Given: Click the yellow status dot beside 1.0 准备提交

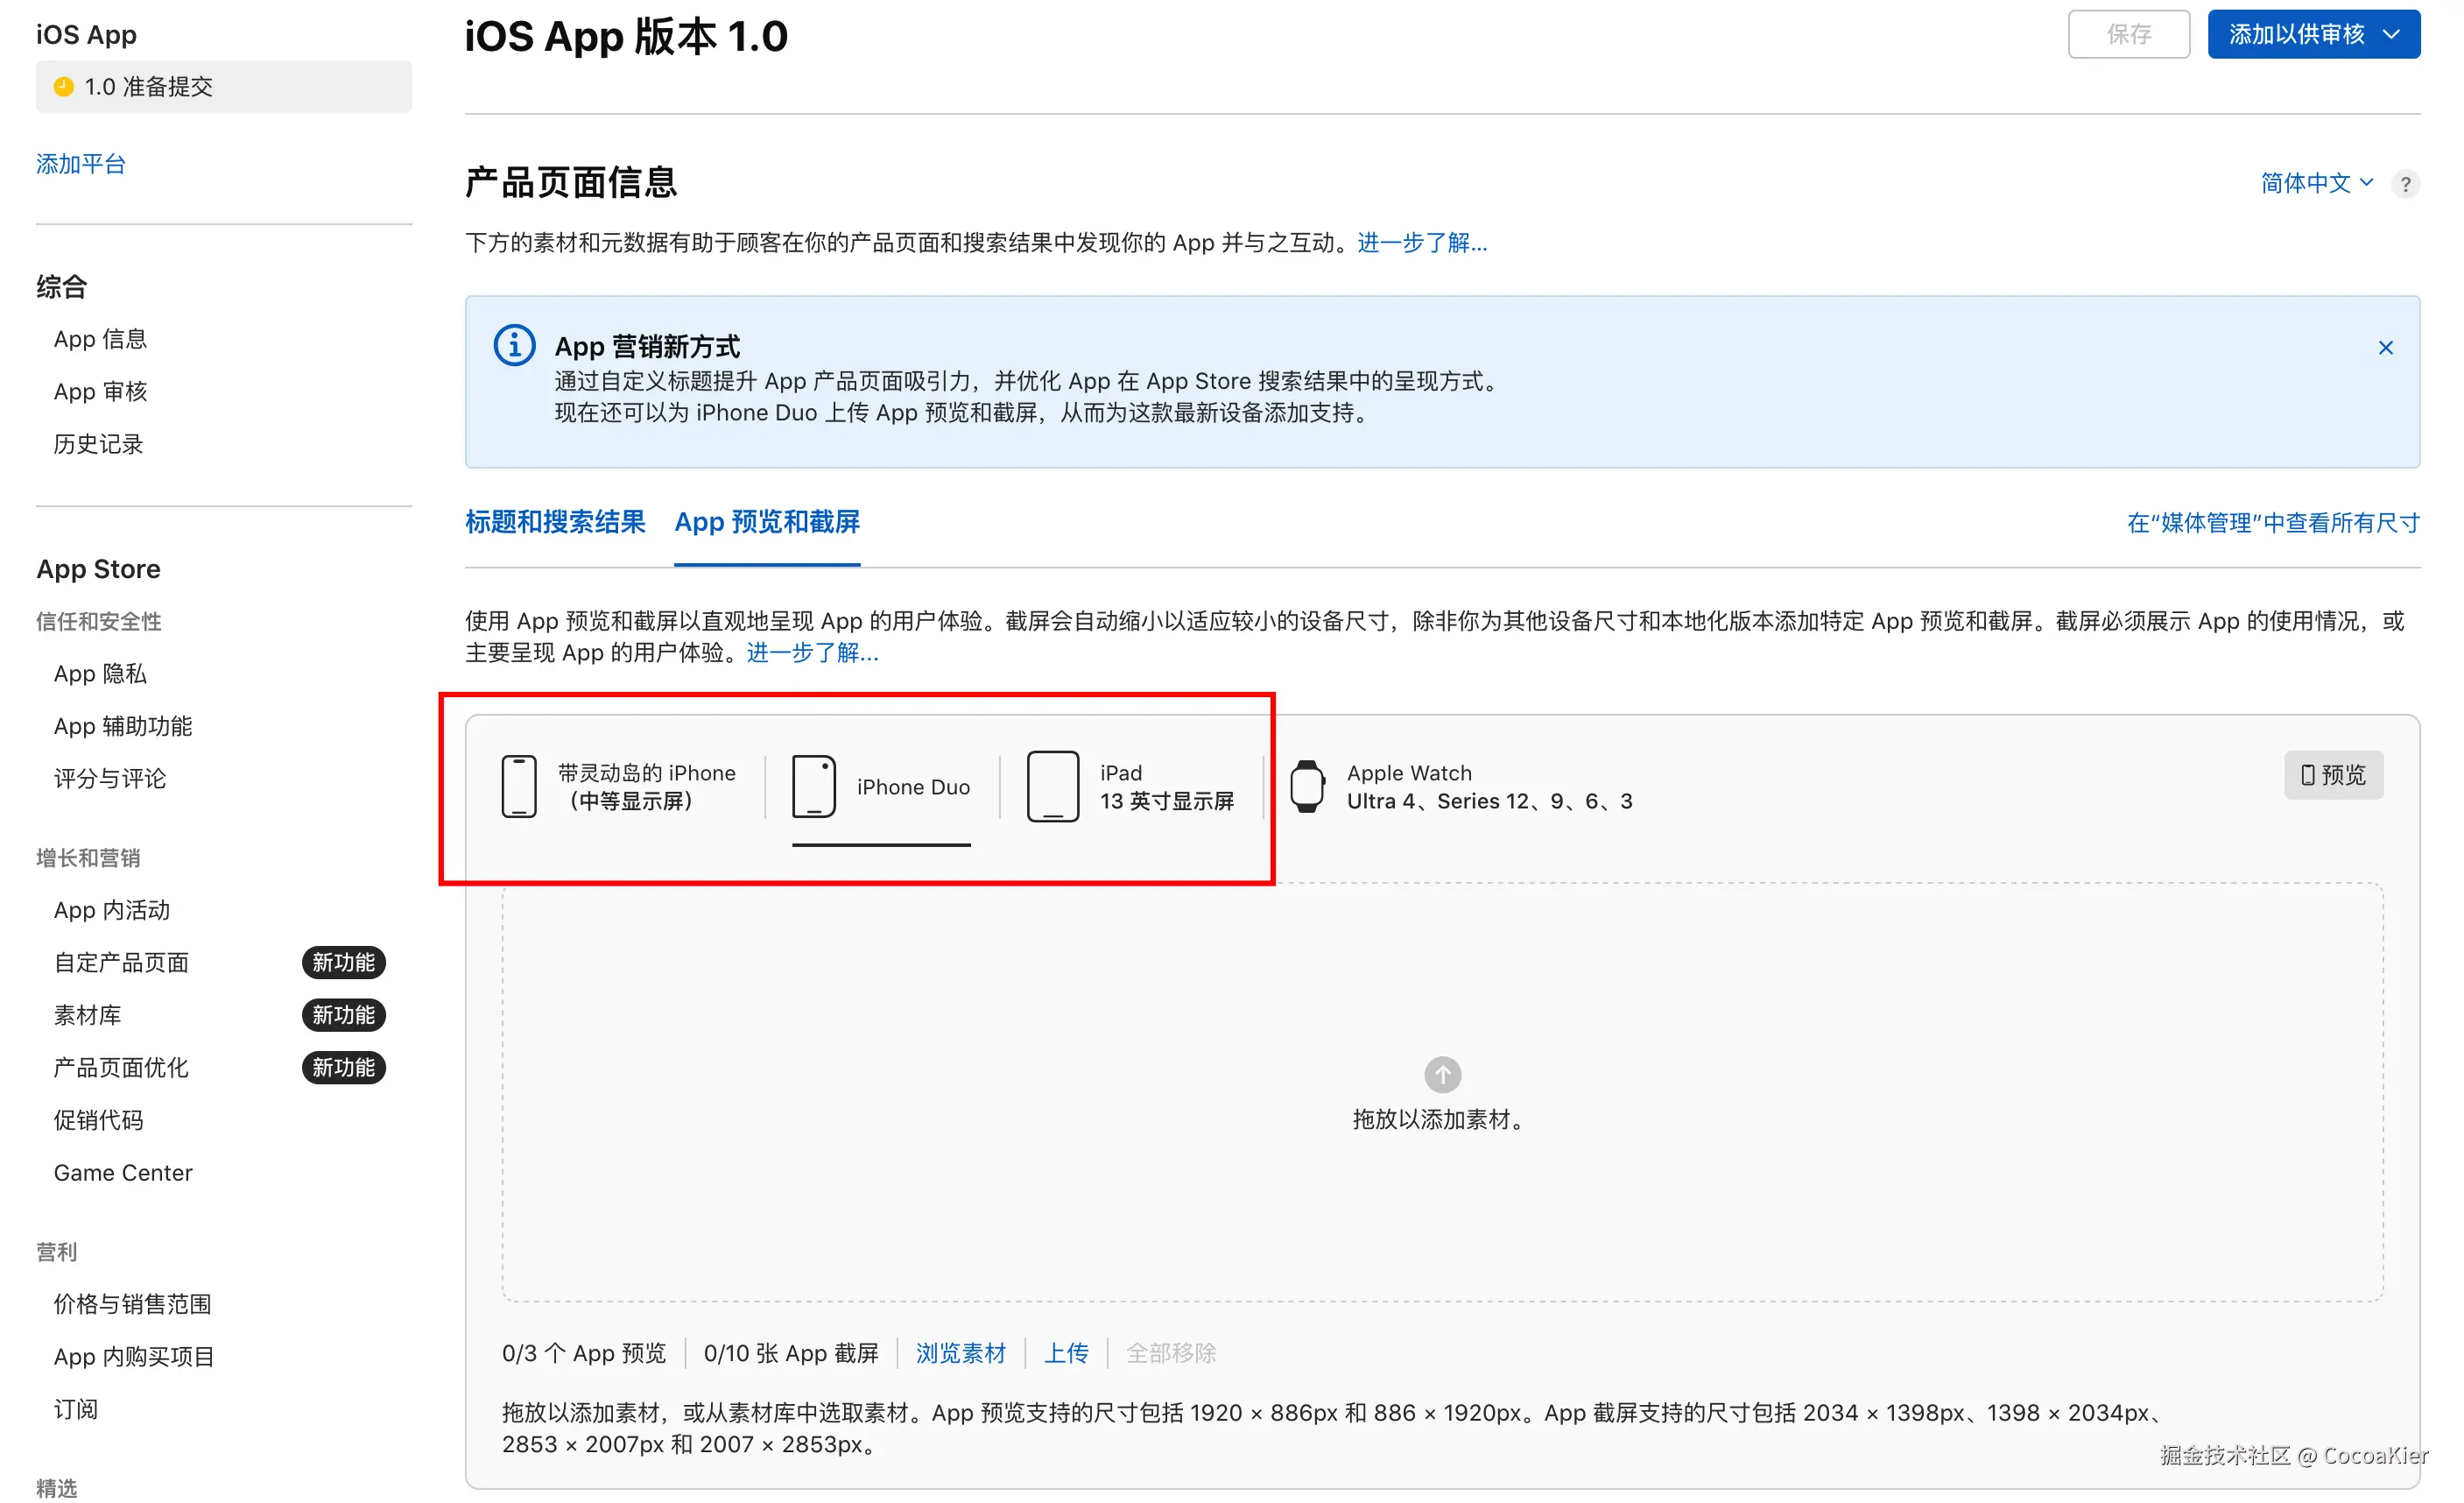Looking at the screenshot, I should tap(64, 87).
